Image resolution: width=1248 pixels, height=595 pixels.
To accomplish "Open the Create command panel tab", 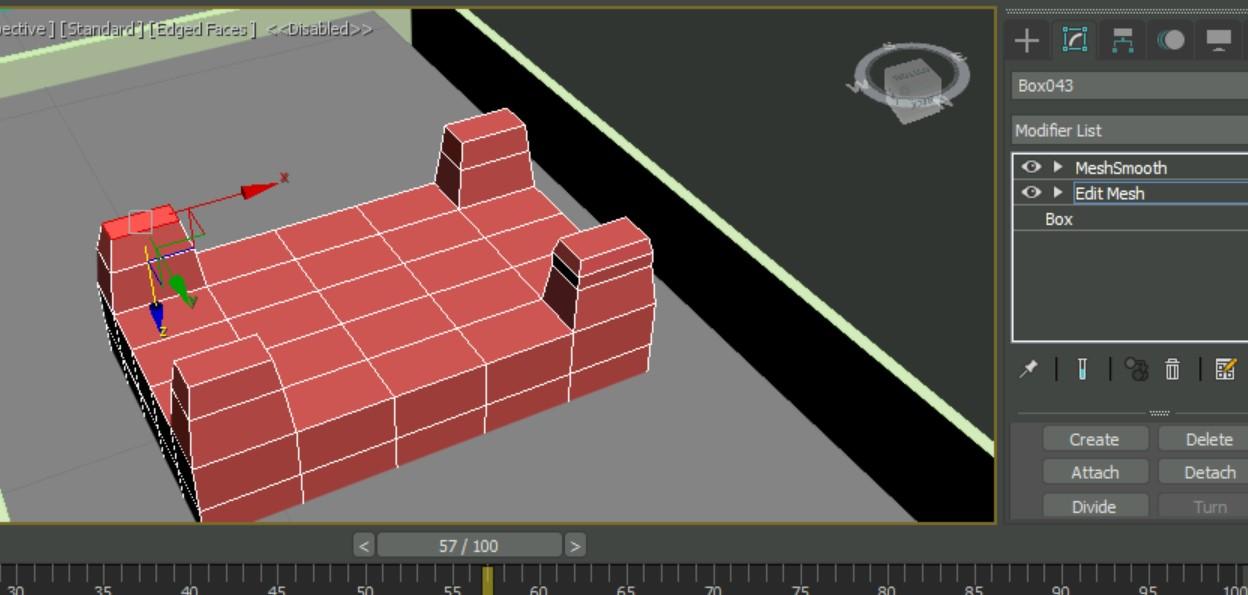I will tap(1027, 40).
